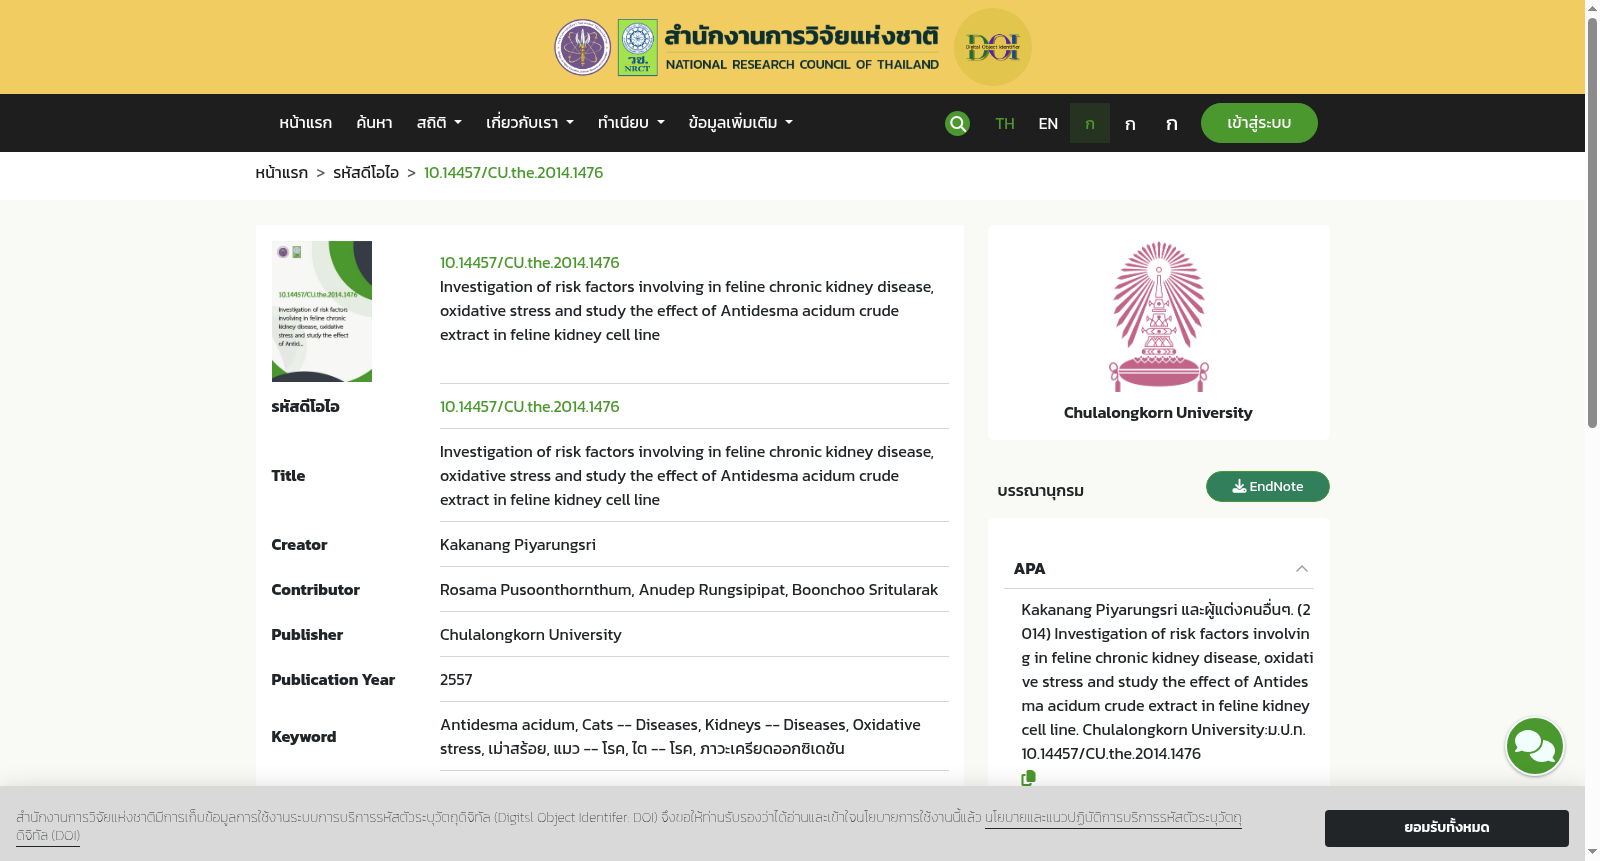Select the small font size option

click(1090, 123)
